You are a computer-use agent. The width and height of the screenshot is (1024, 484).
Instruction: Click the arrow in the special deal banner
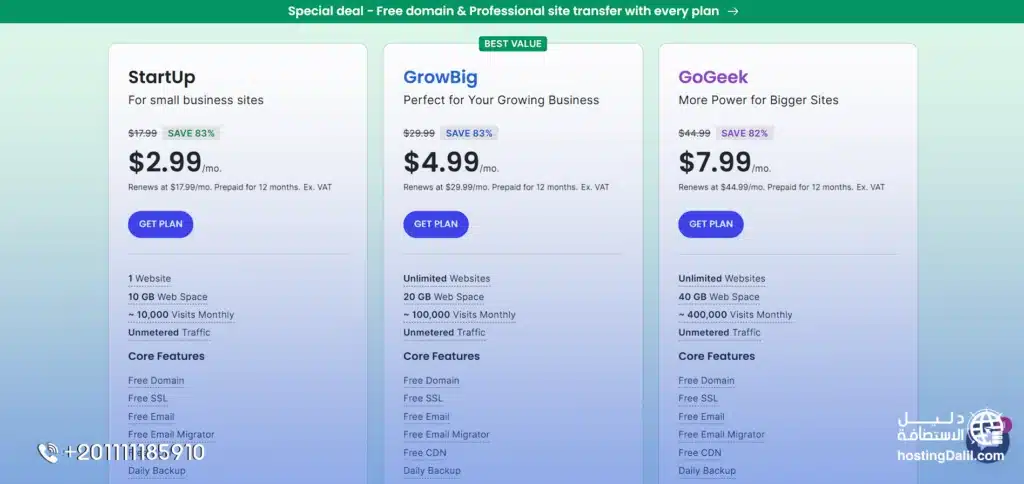733,11
